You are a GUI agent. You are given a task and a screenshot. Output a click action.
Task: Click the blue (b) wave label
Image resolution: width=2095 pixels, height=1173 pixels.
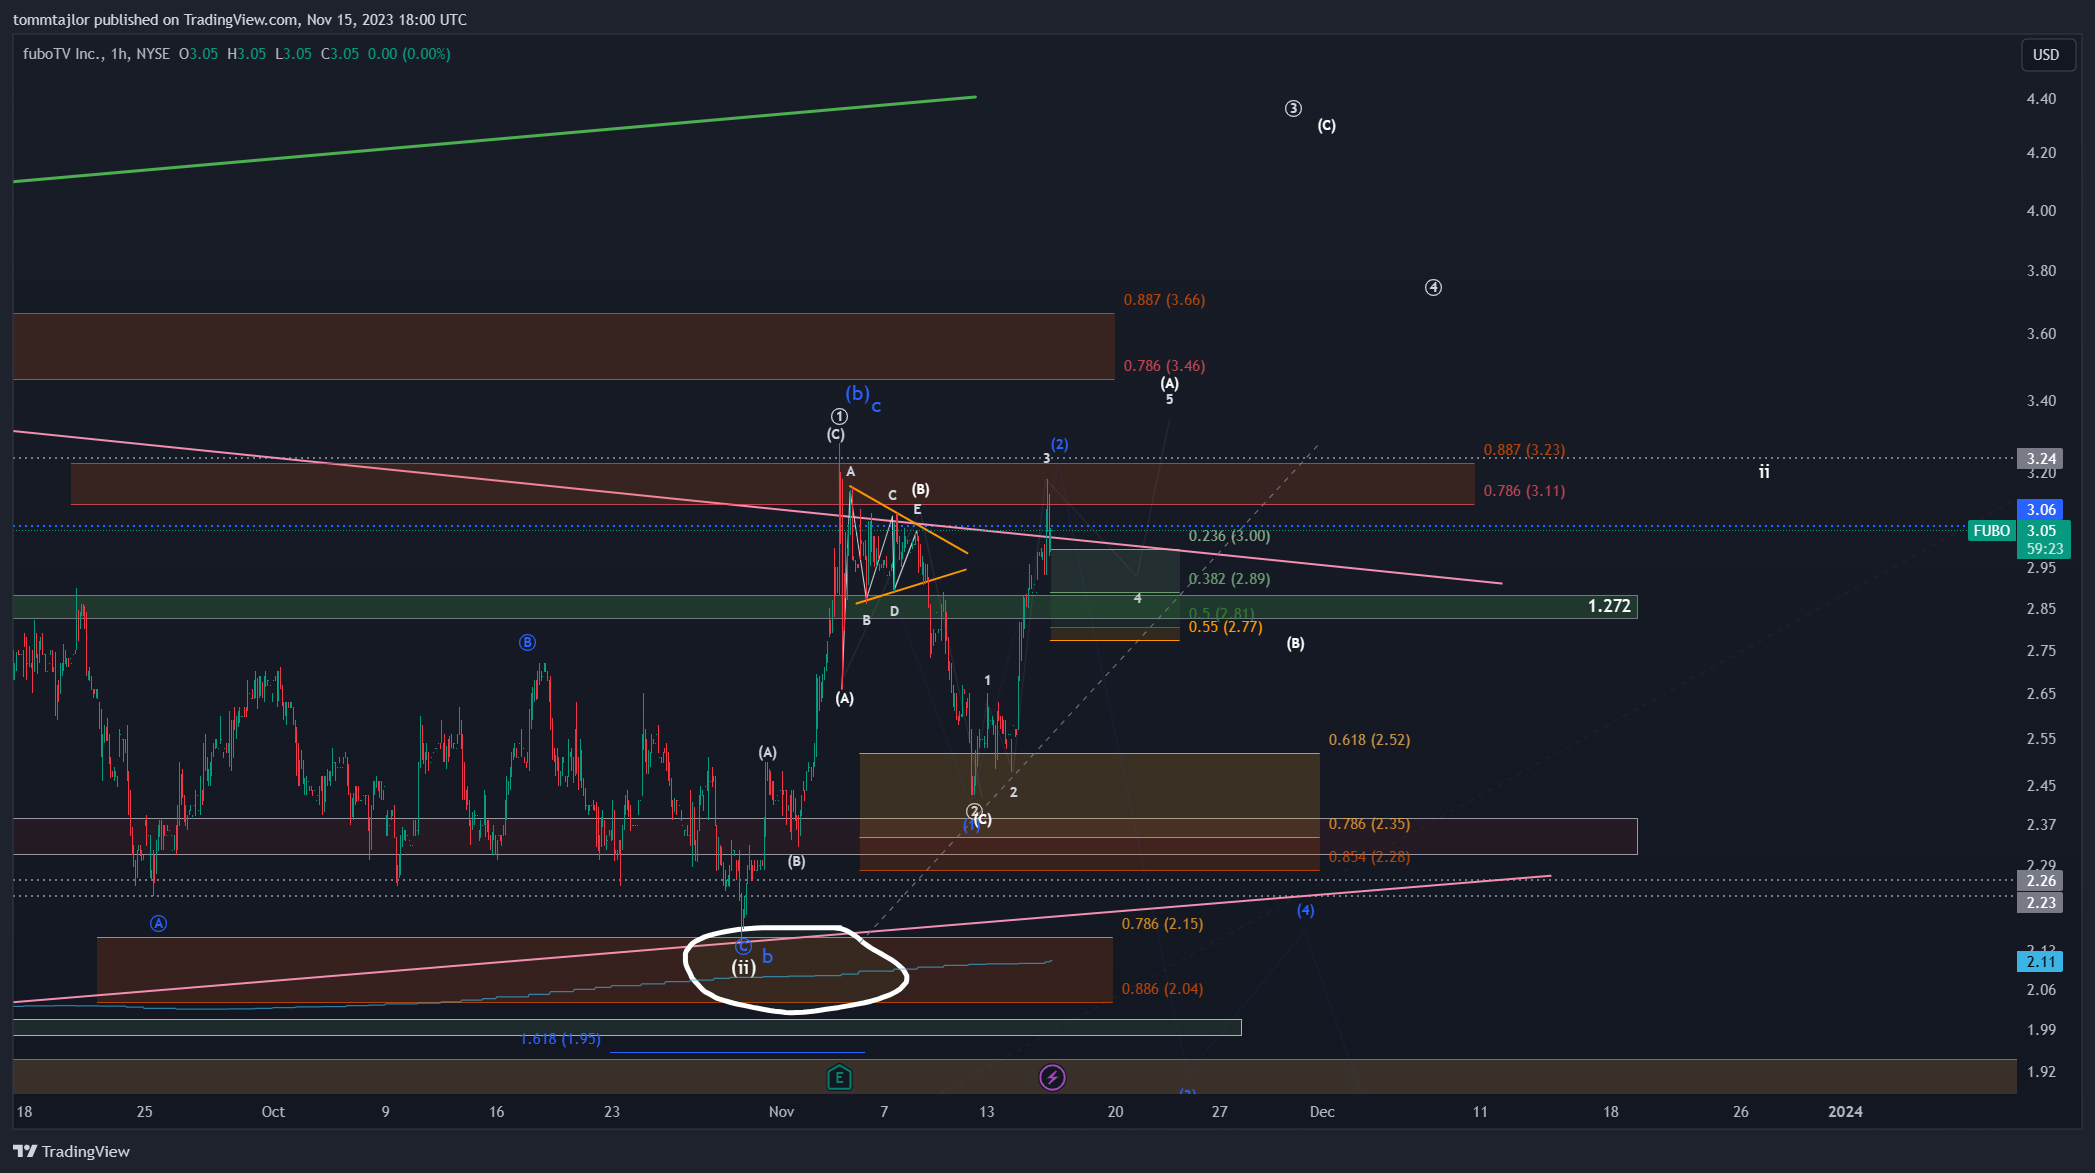coord(857,393)
